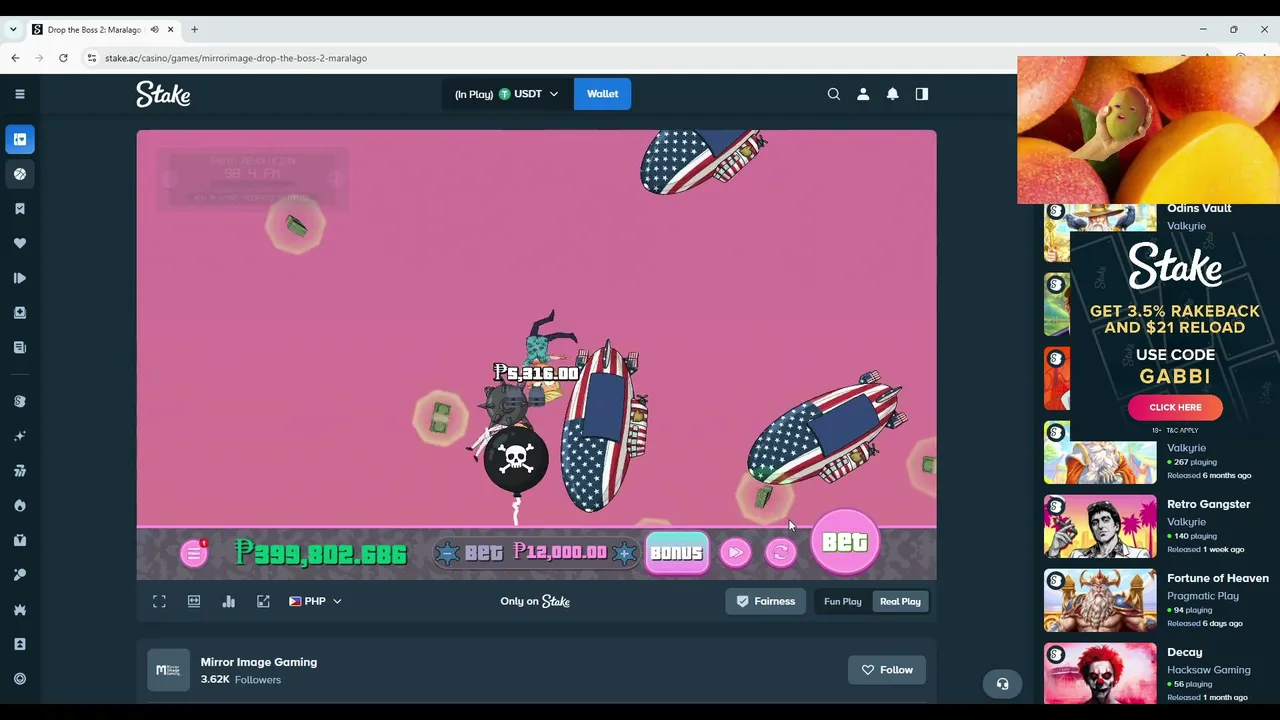This screenshot has height=720, width=1280.
Task: Open live stats bar-chart icon
Action: click(x=229, y=601)
